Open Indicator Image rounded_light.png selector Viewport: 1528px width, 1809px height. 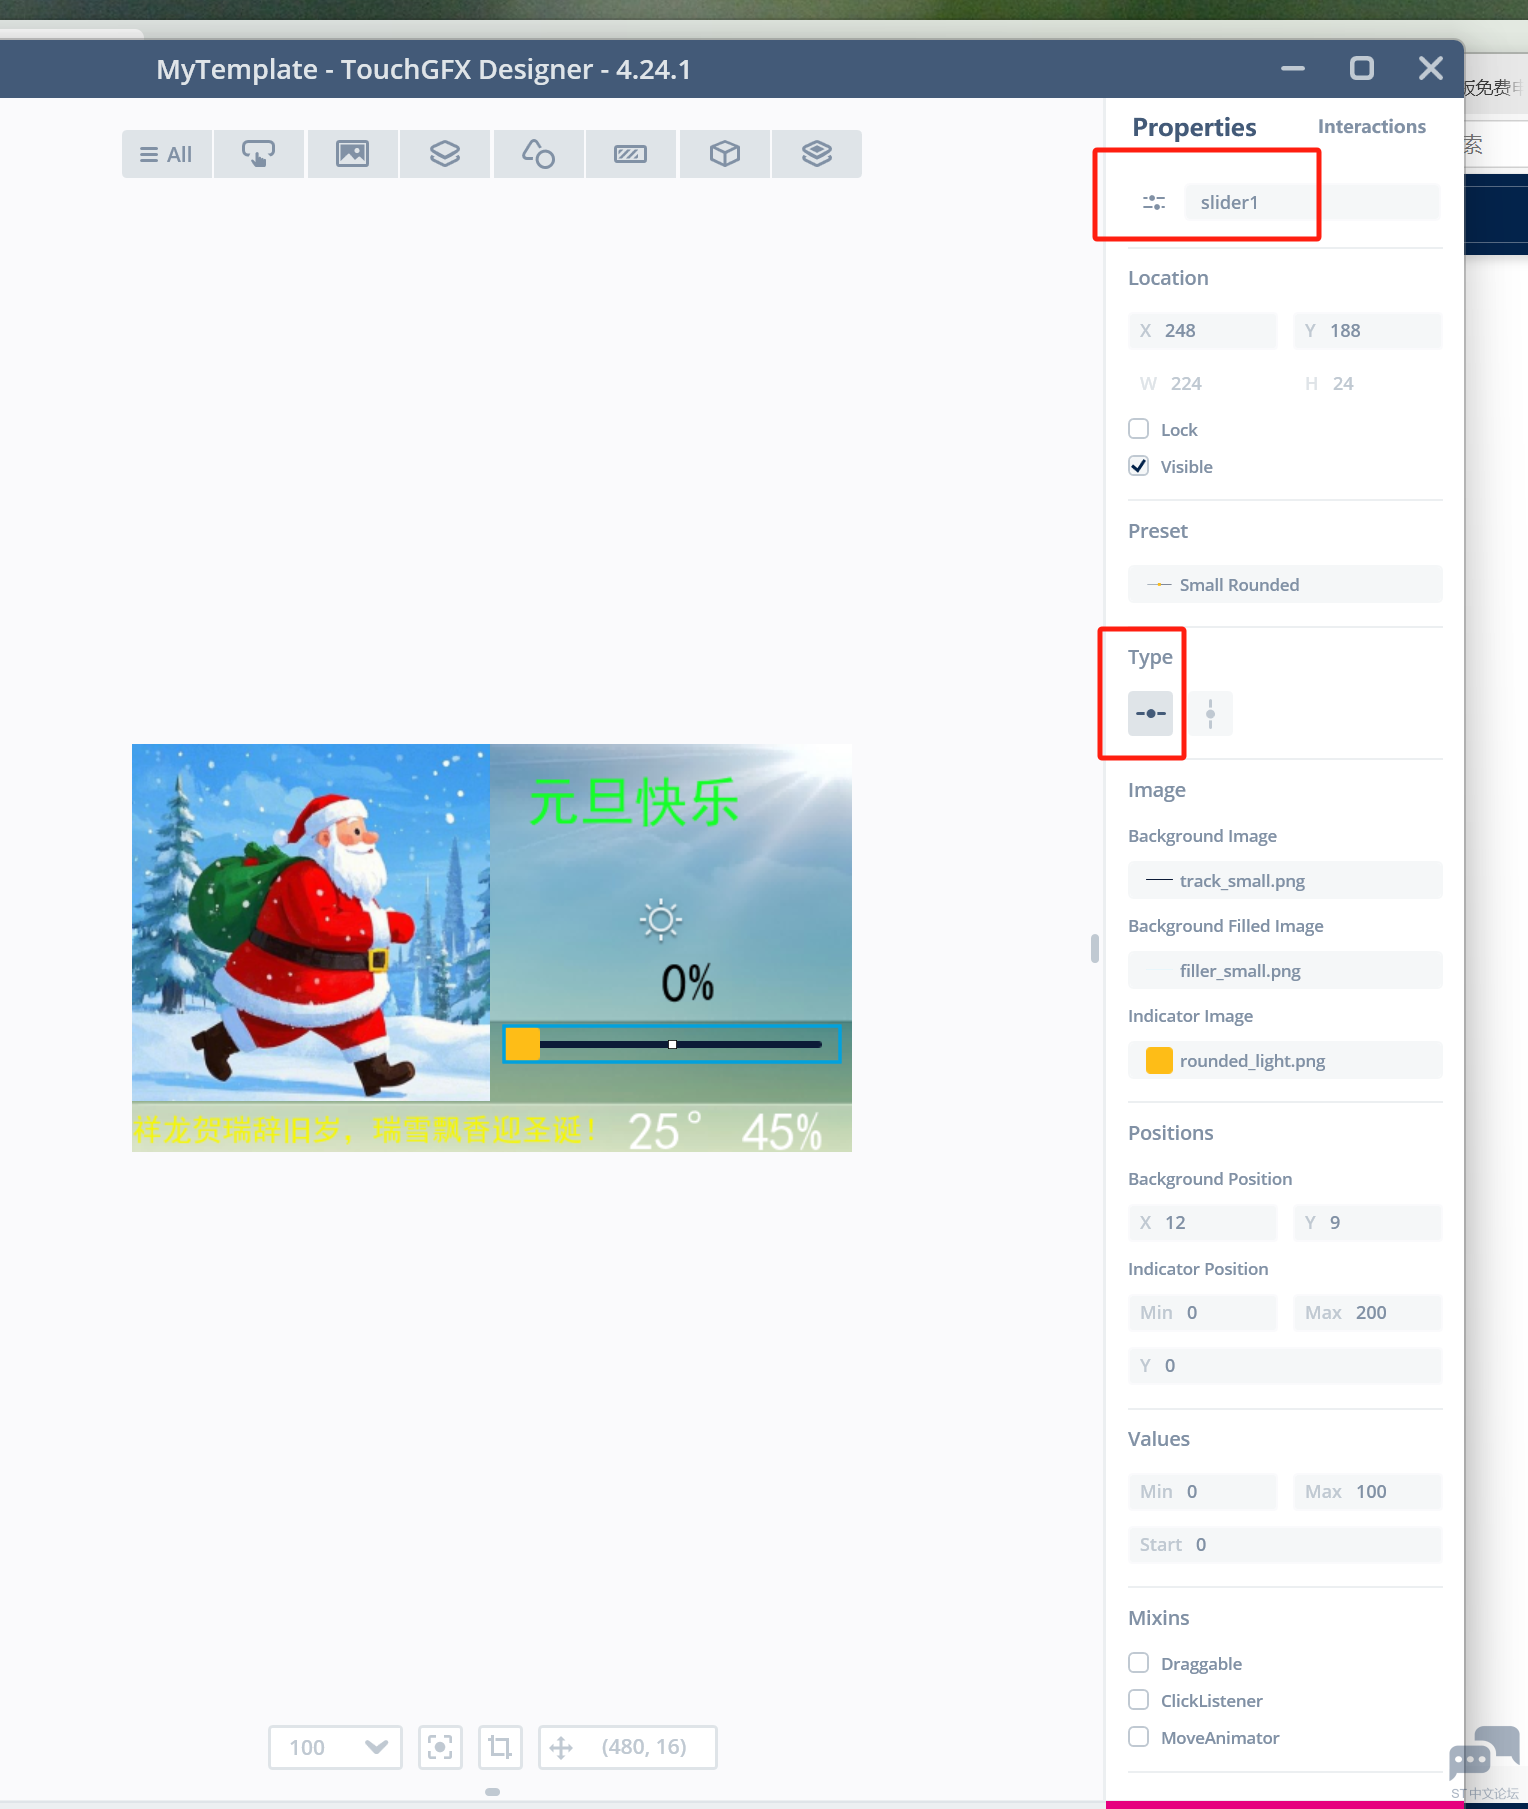[1285, 1060]
